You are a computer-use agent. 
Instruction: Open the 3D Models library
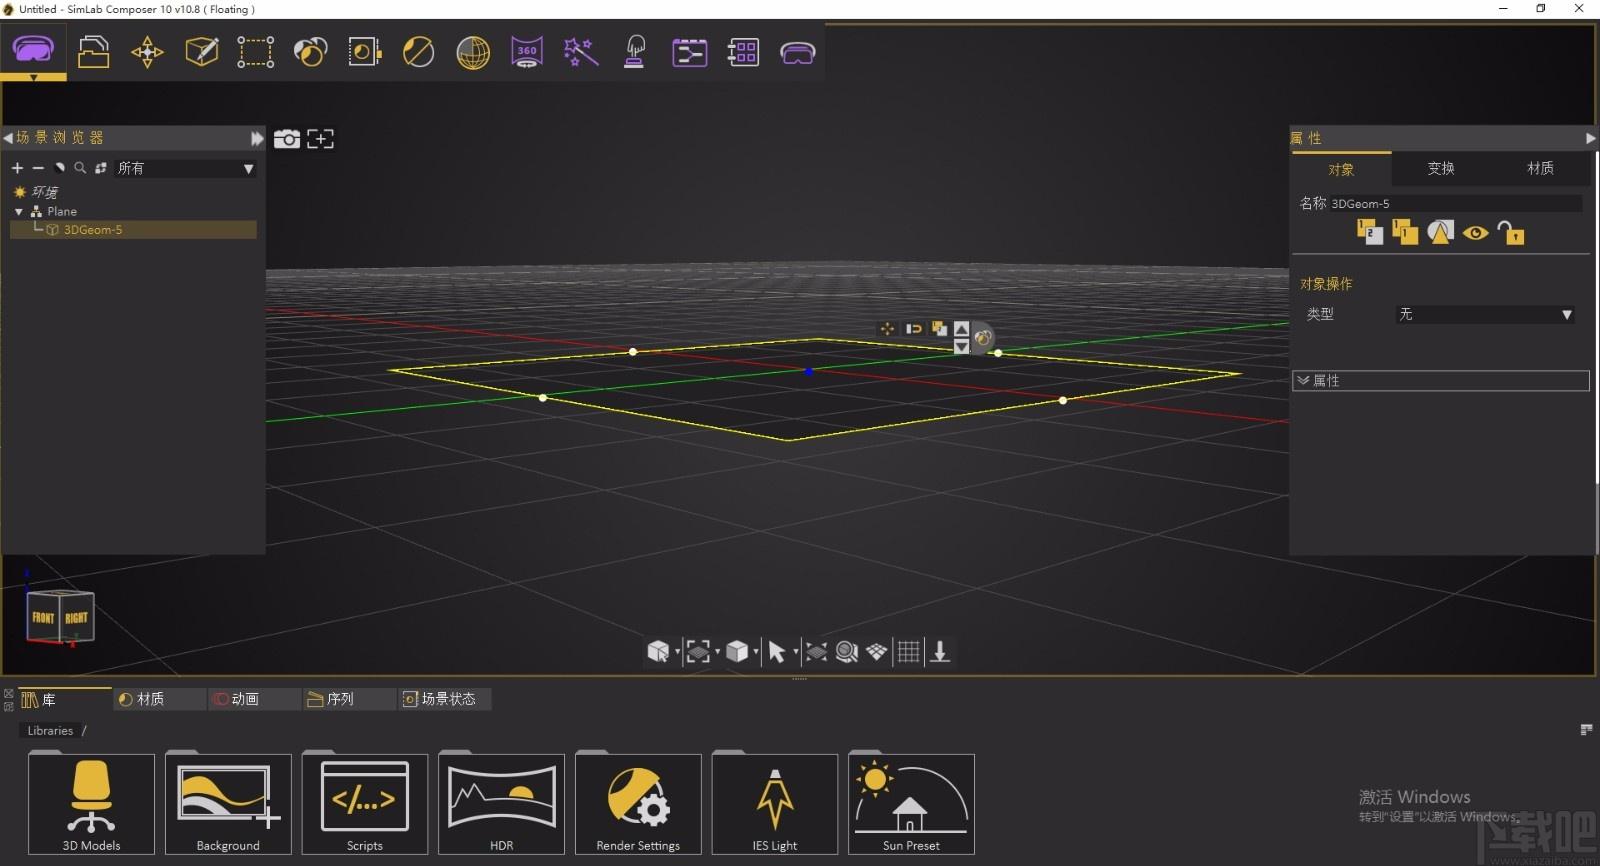pos(91,804)
